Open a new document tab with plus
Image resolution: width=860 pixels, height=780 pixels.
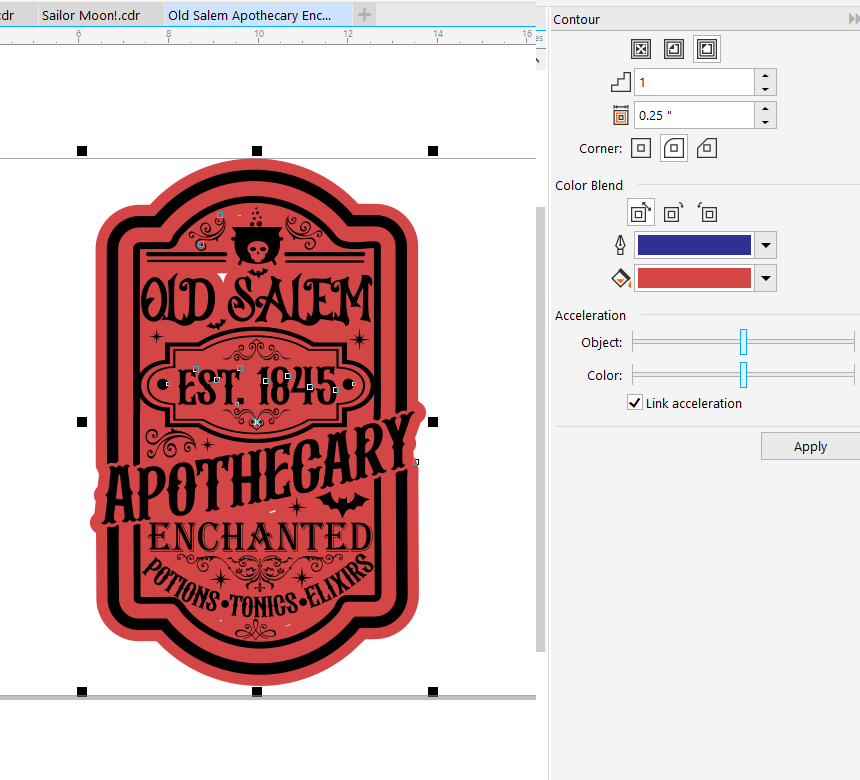[x=365, y=15]
